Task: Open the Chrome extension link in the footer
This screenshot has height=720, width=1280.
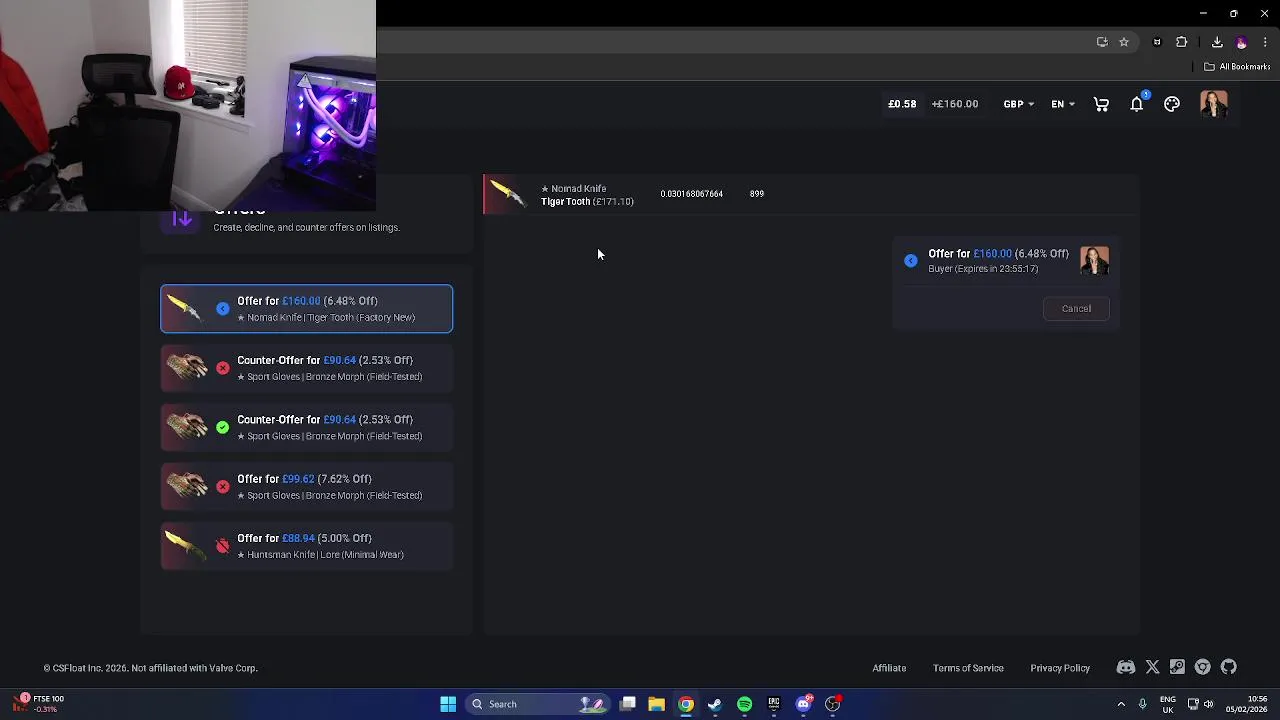Action: (x=1203, y=667)
